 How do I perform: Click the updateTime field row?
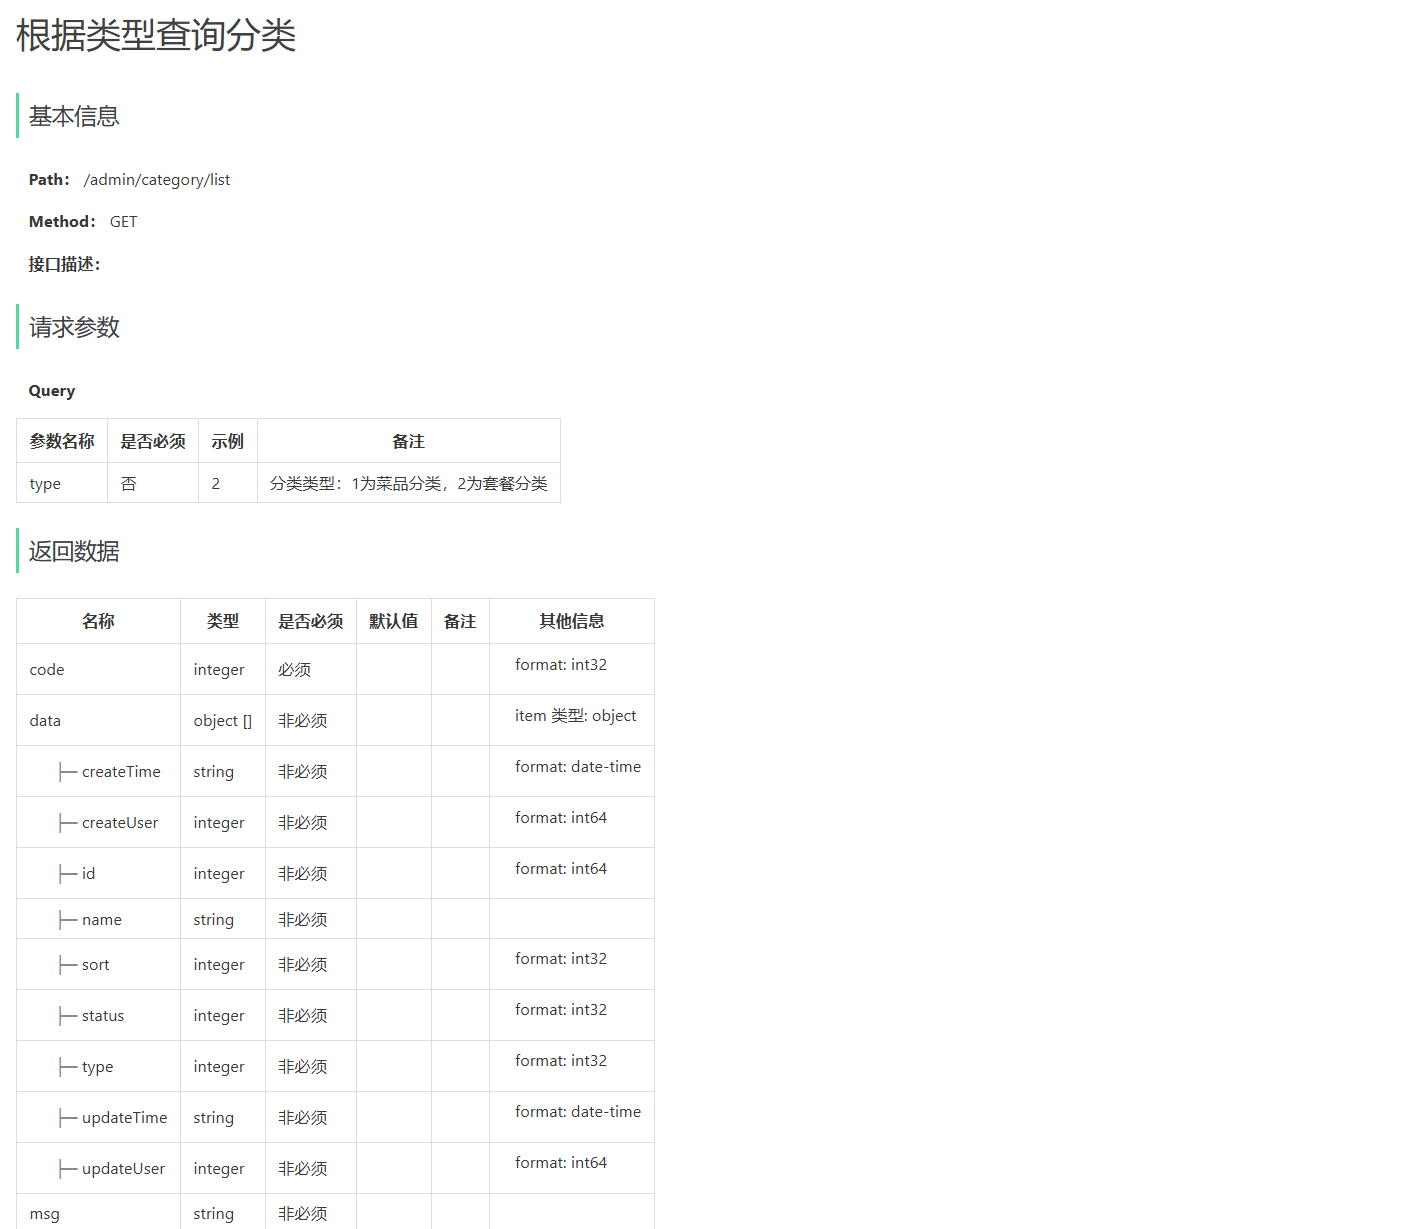coord(335,1117)
